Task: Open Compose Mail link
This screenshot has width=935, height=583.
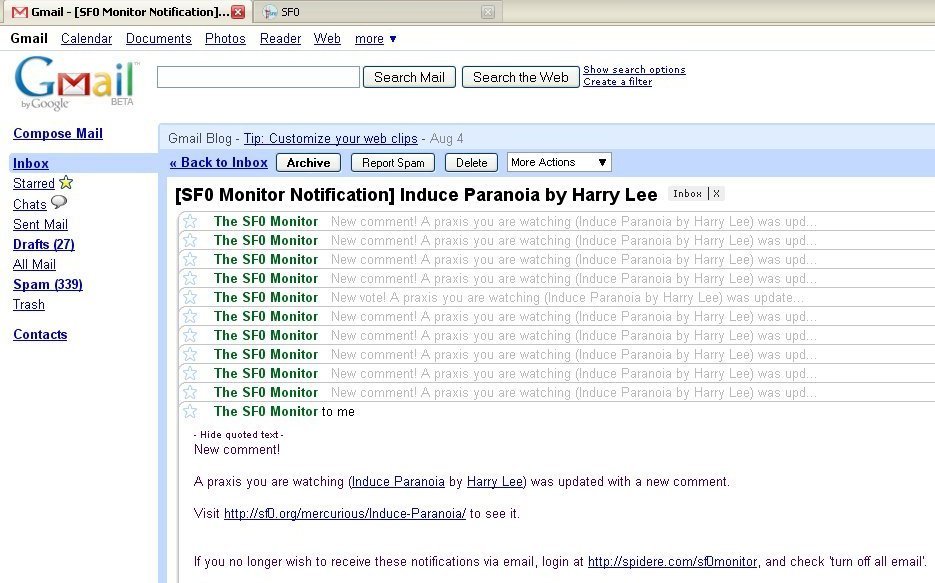Action: [58, 133]
